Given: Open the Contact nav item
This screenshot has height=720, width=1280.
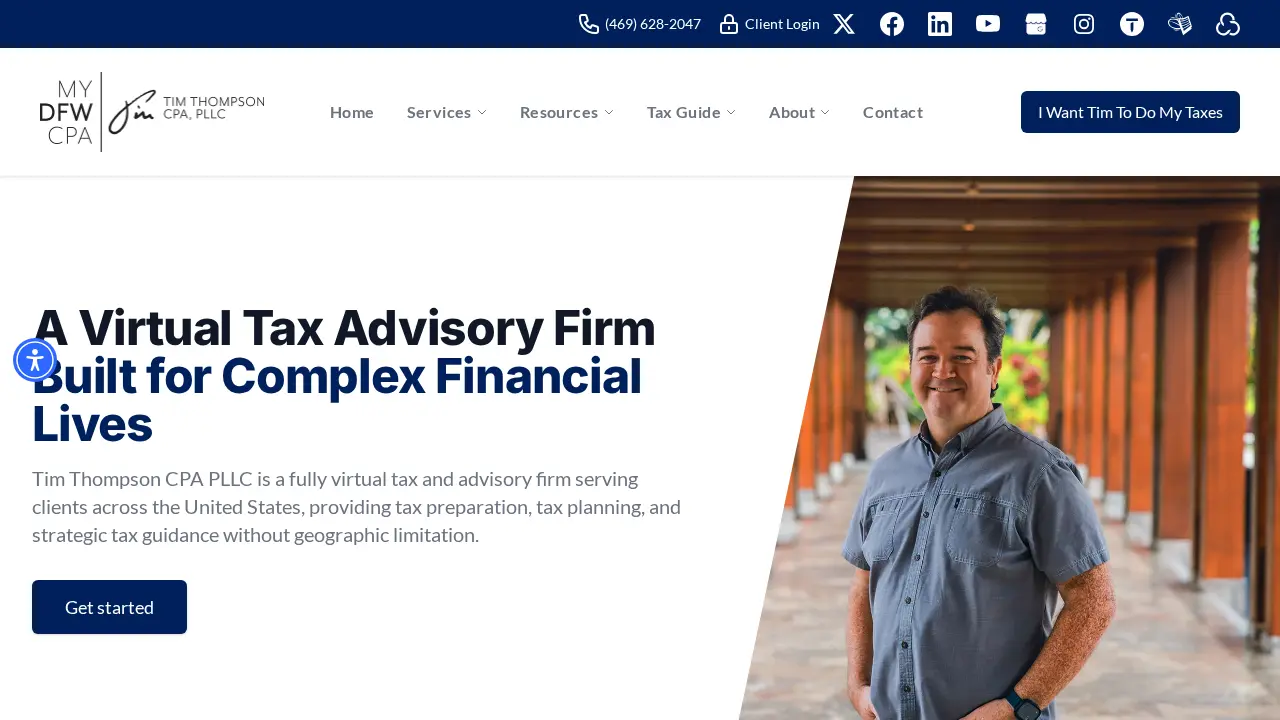Looking at the screenshot, I should click(x=893, y=112).
